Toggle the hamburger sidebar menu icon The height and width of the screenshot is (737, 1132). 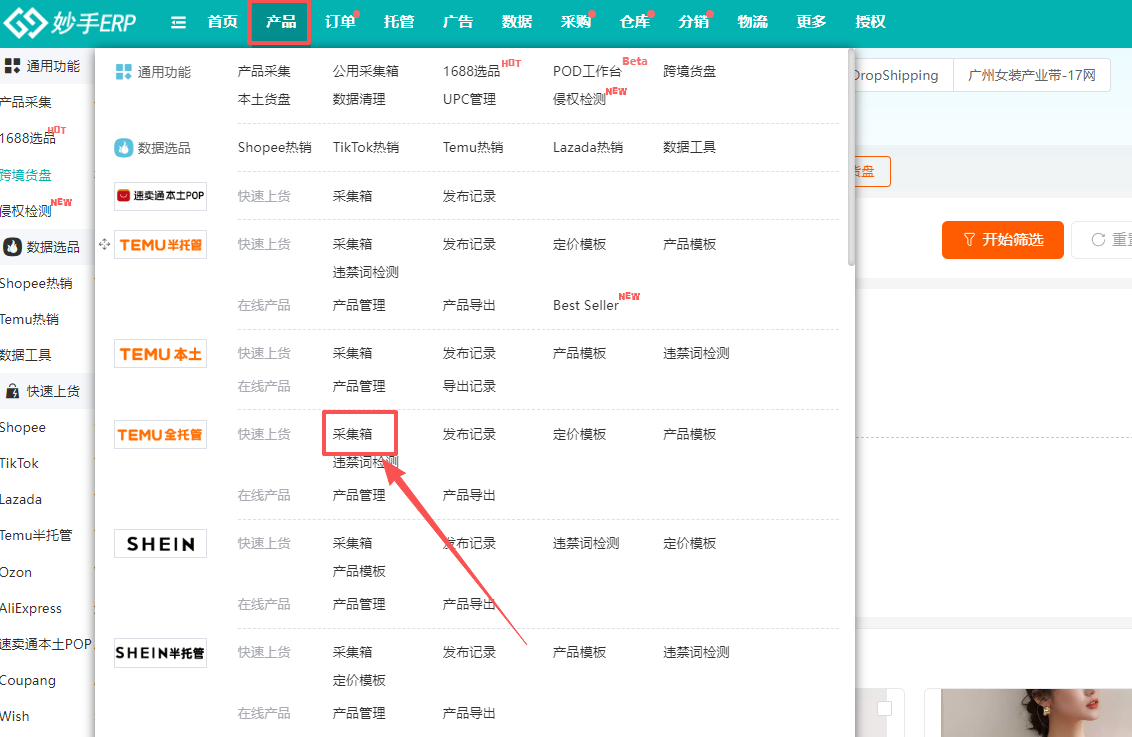[178, 22]
